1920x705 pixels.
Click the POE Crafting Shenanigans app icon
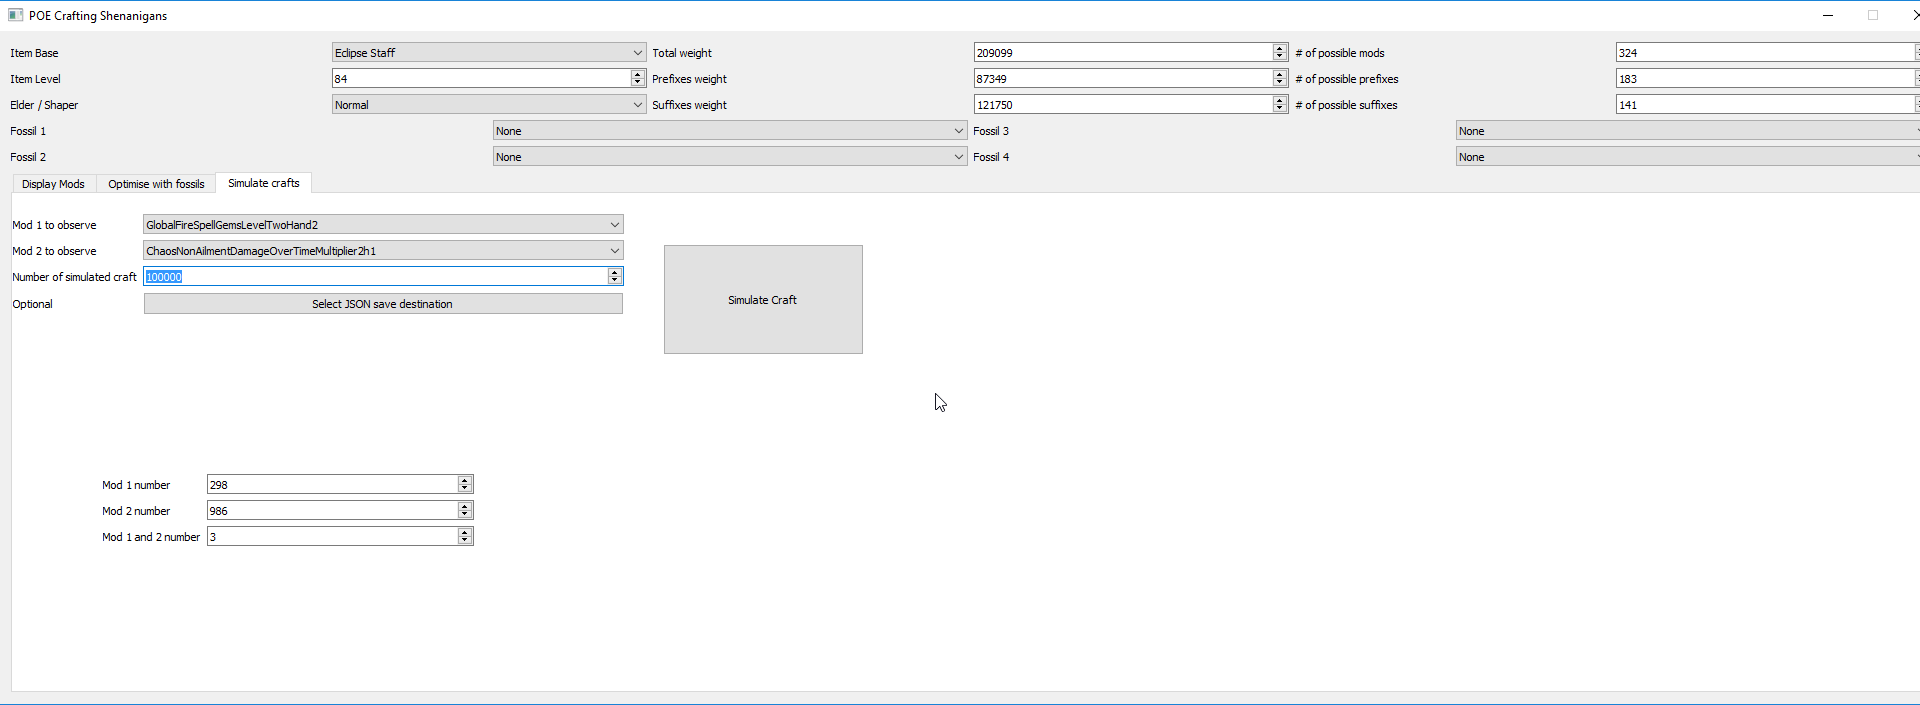(15, 15)
